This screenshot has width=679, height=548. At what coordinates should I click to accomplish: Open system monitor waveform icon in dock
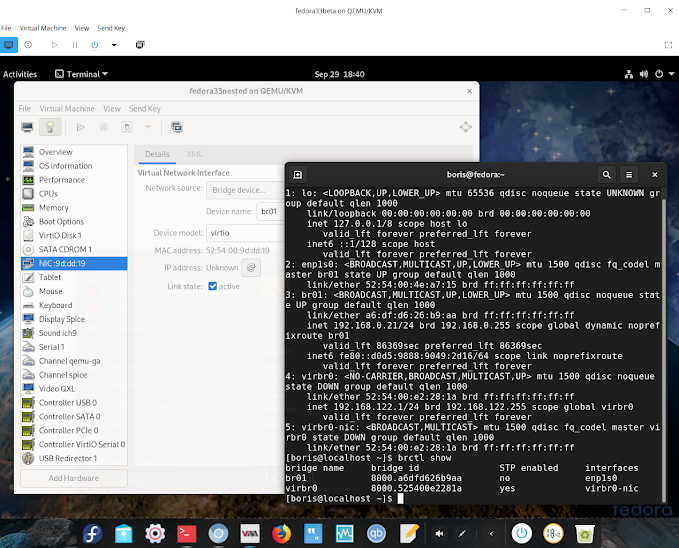pos(345,534)
